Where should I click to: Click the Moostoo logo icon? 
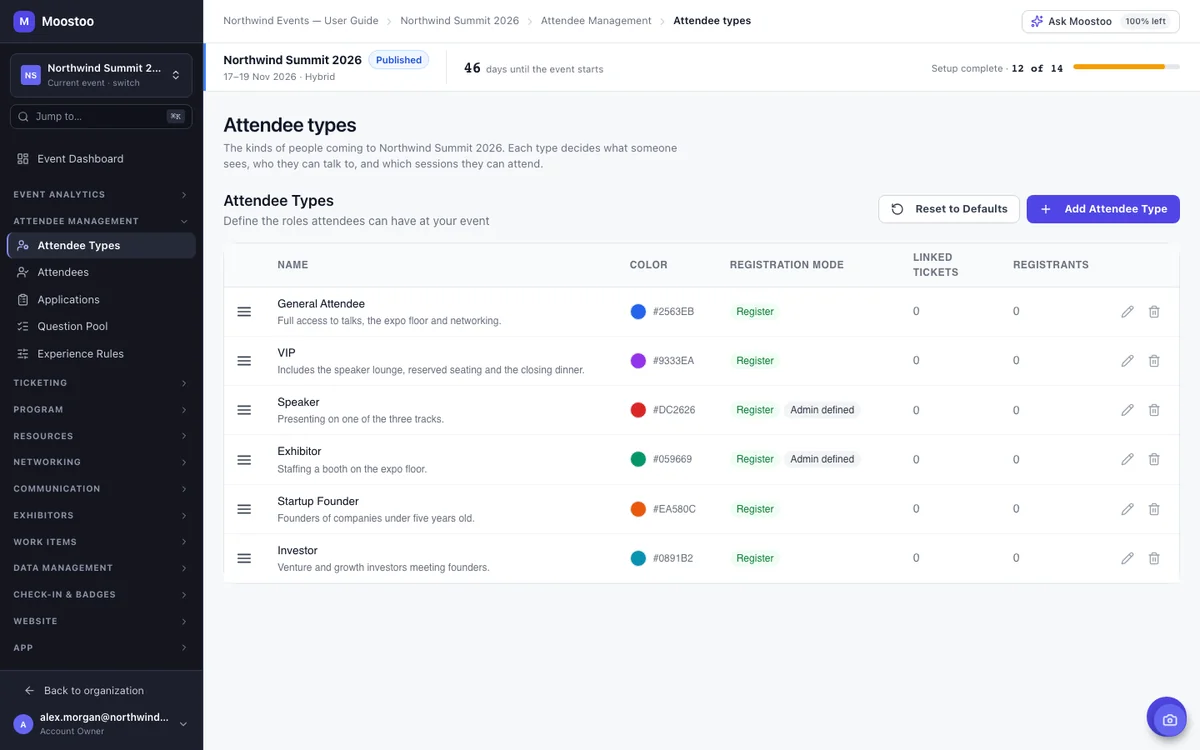click(24, 21)
